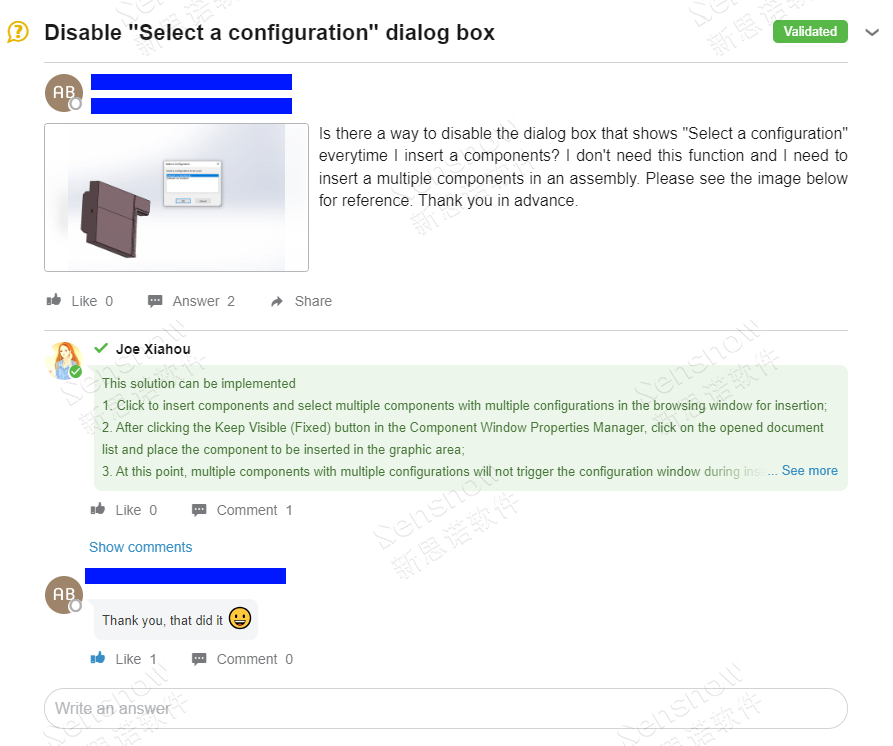Click the Joe Xiahou author name
893x746 pixels.
point(153,349)
